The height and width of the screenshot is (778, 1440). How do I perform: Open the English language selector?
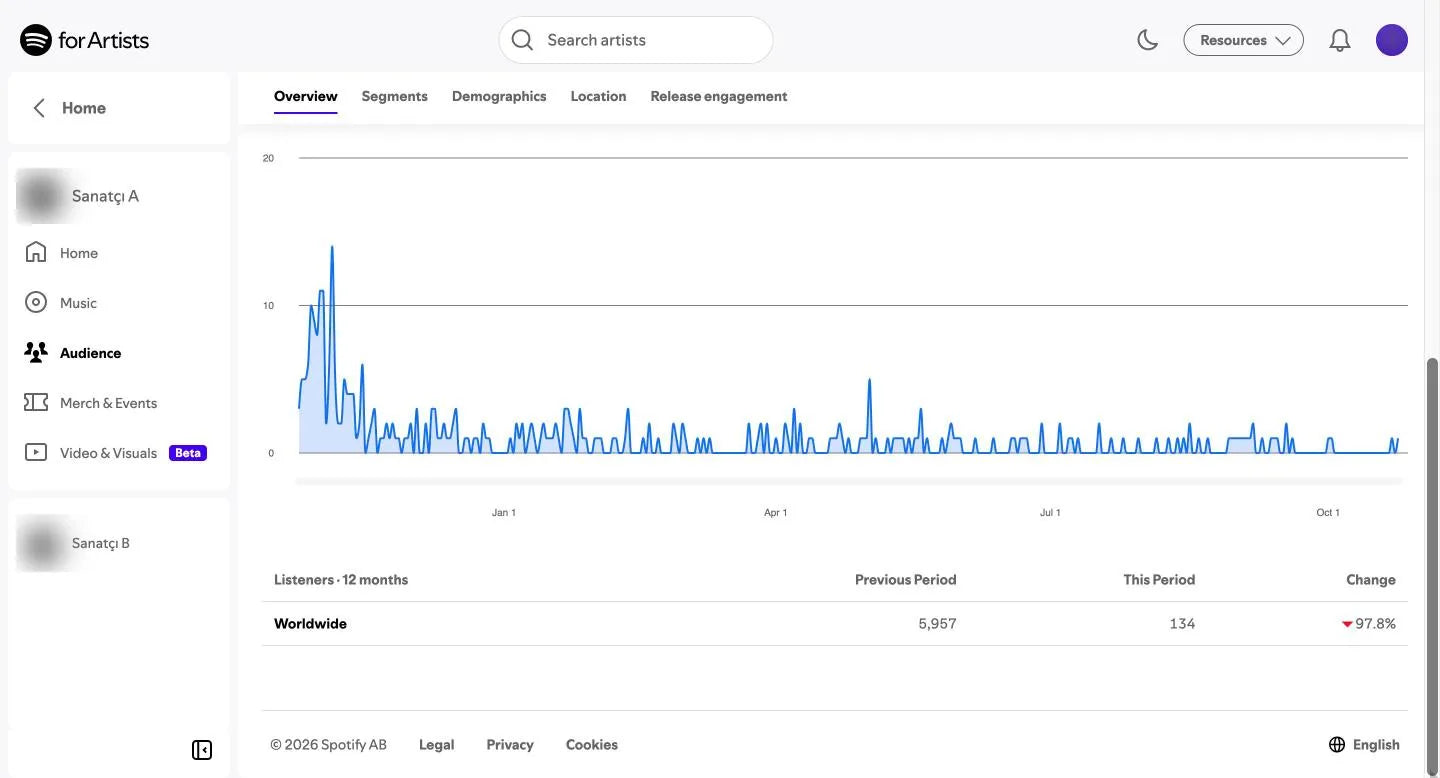[x=1364, y=744]
